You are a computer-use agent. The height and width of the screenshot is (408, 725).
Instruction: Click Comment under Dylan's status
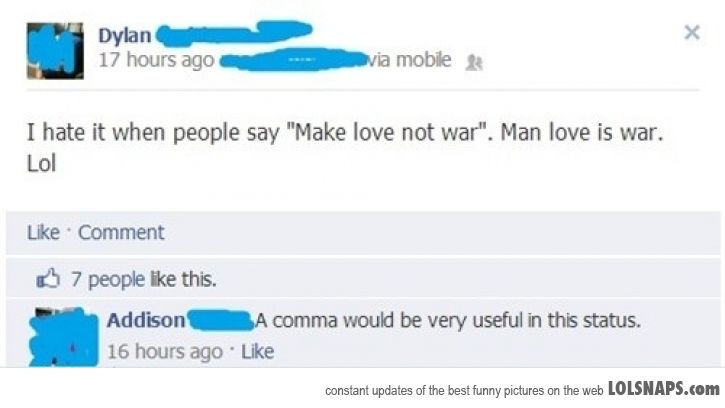(x=121, y=232)
